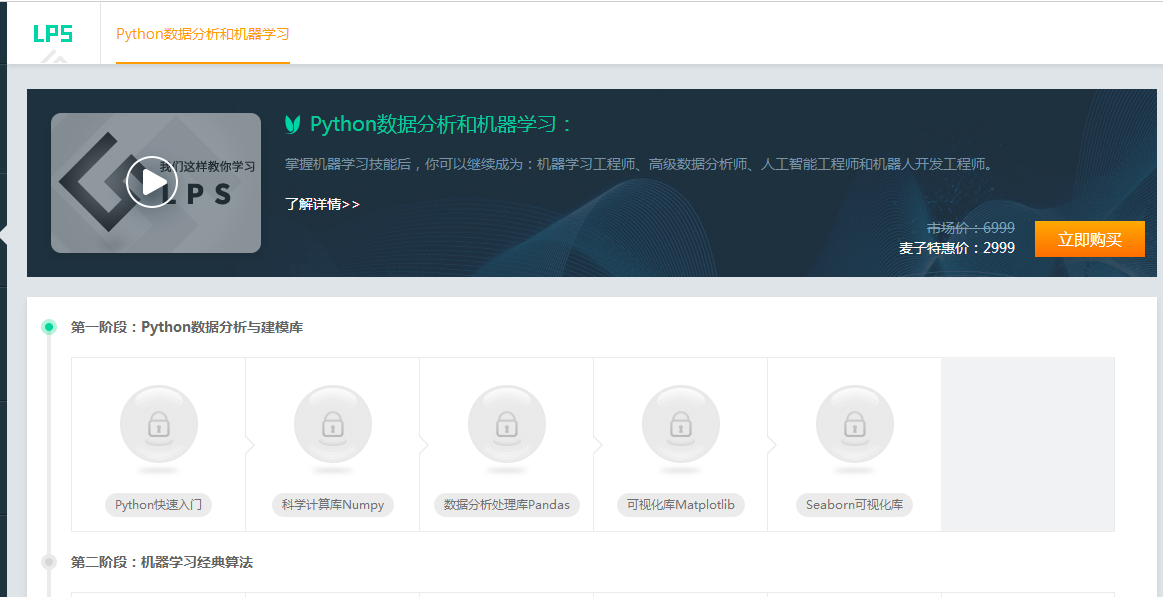Click the 可视化库Matplotlib lock icon
Viewport: 1163px width, 597px height.
click(x=680, y=425)
